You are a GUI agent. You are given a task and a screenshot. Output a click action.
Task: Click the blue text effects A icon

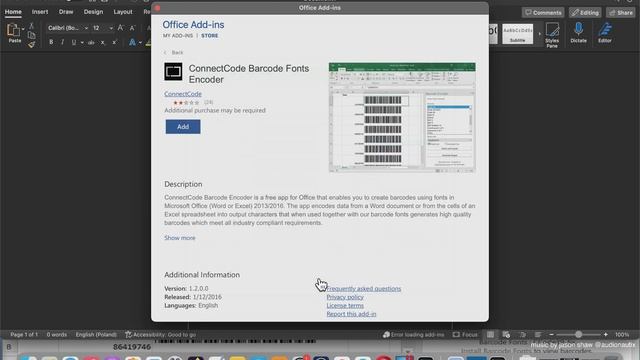coord(132,42)
